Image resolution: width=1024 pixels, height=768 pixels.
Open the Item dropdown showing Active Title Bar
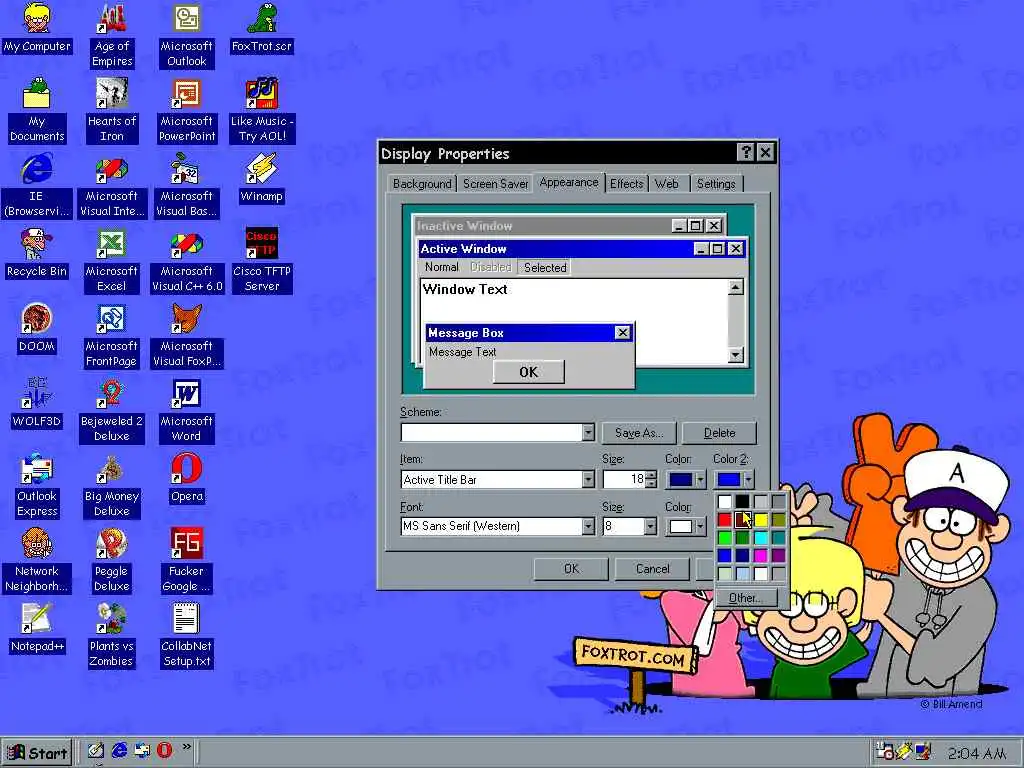tap(588, 479)
